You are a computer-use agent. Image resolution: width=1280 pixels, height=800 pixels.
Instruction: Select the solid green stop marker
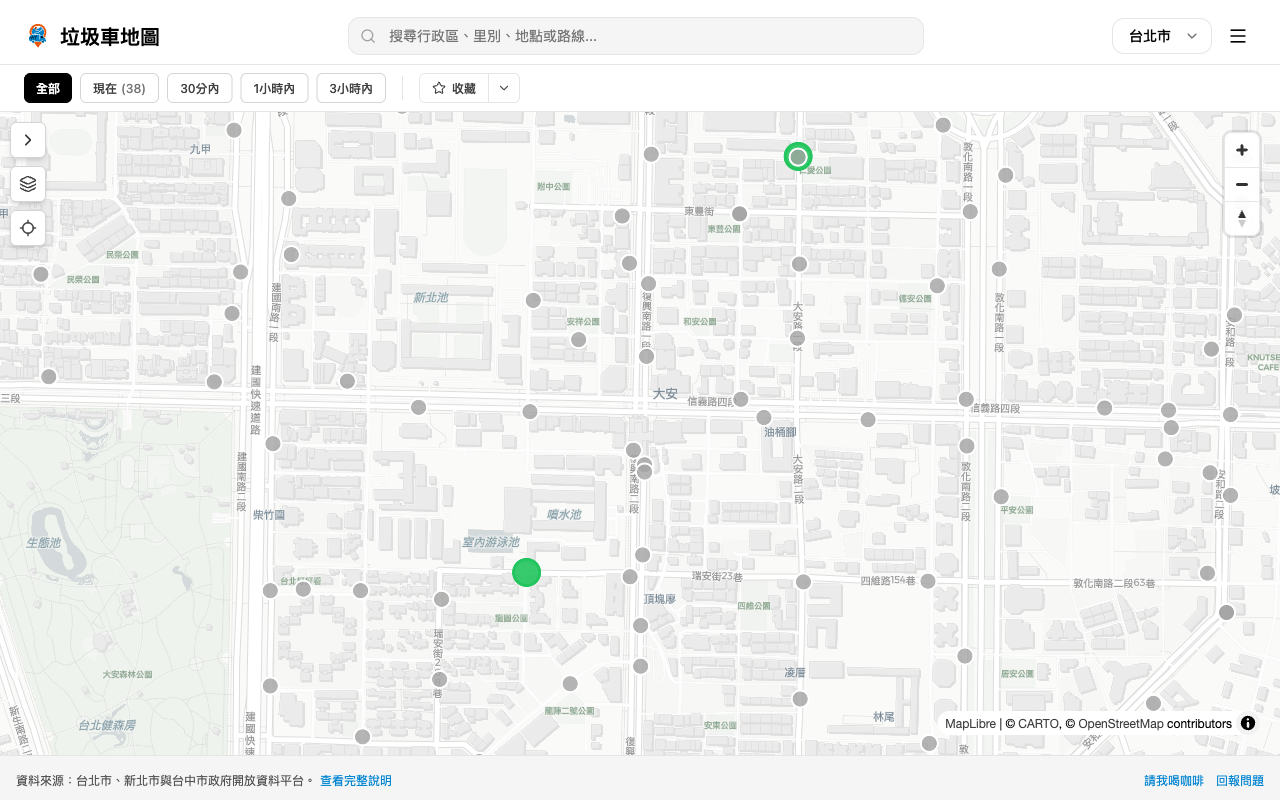click(x=527, y=572)
